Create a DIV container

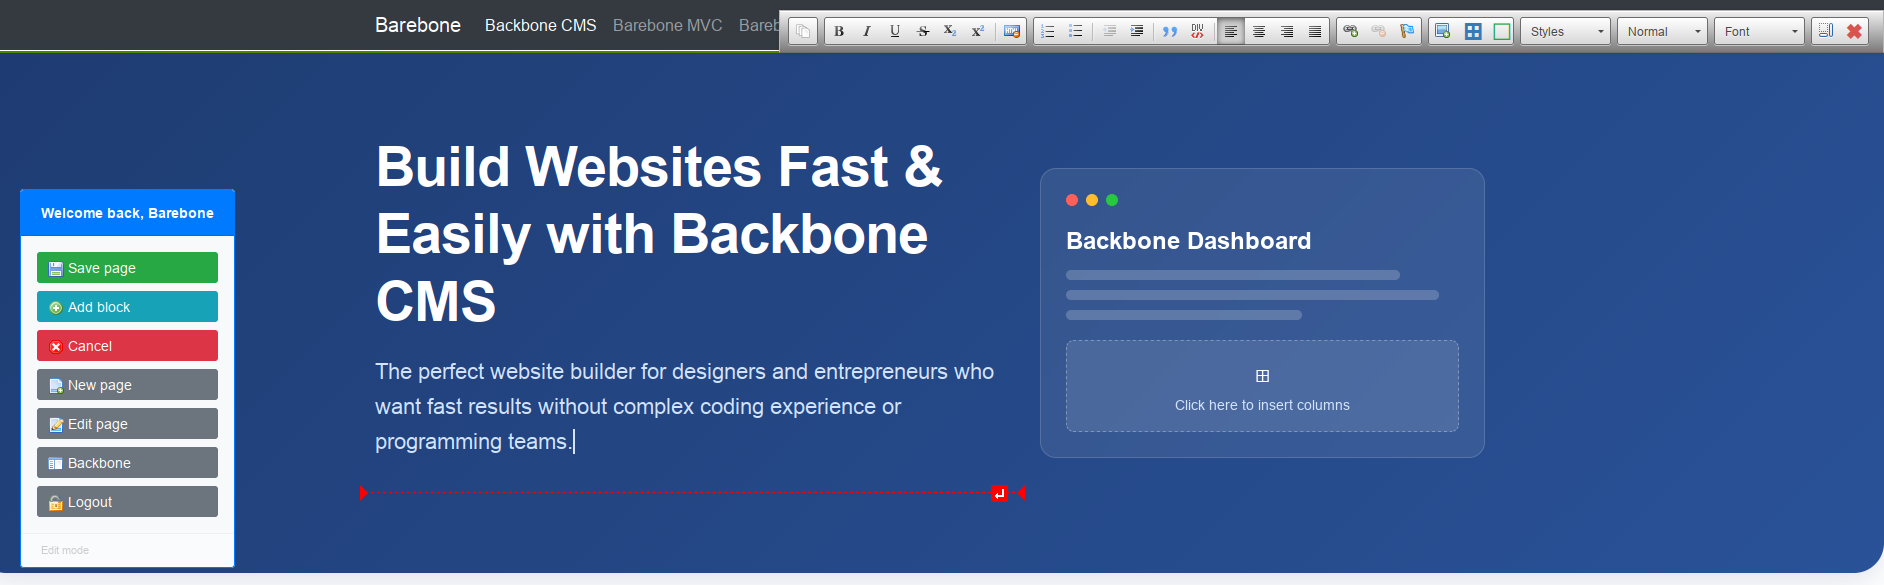tap(1198, 31)
